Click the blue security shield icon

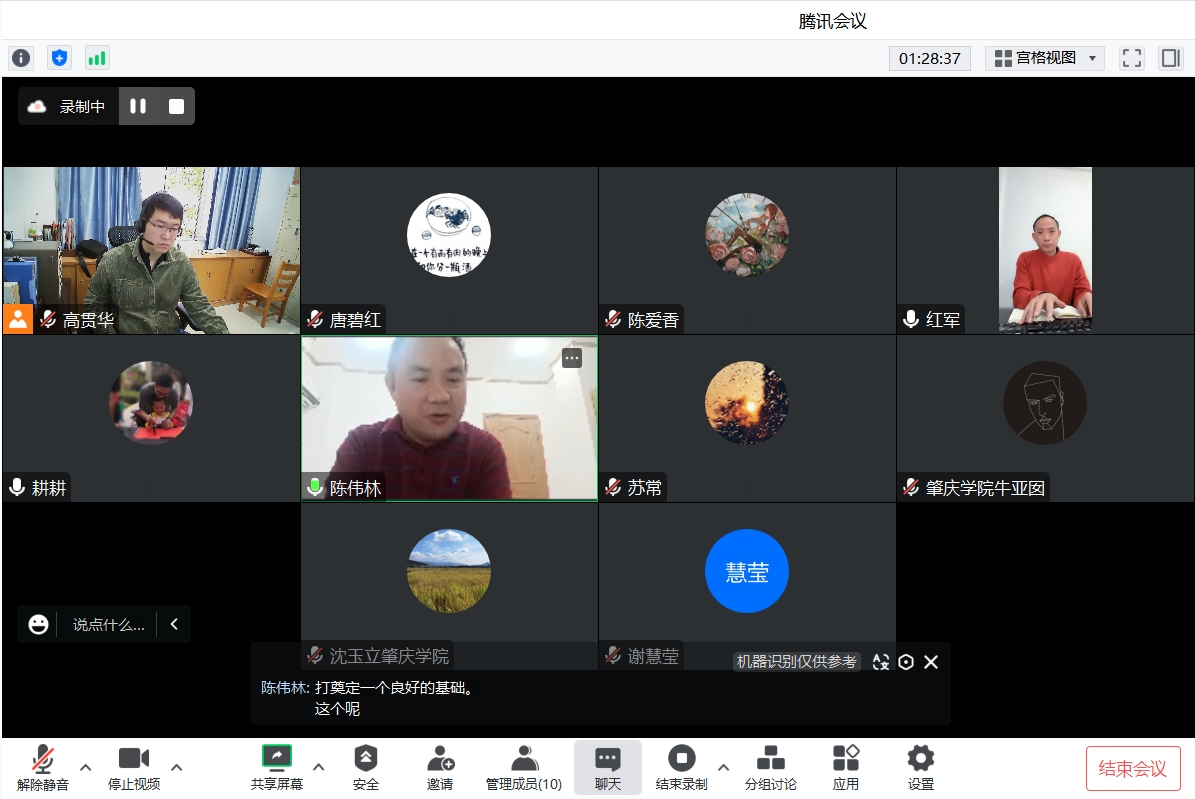pos(59,58)
